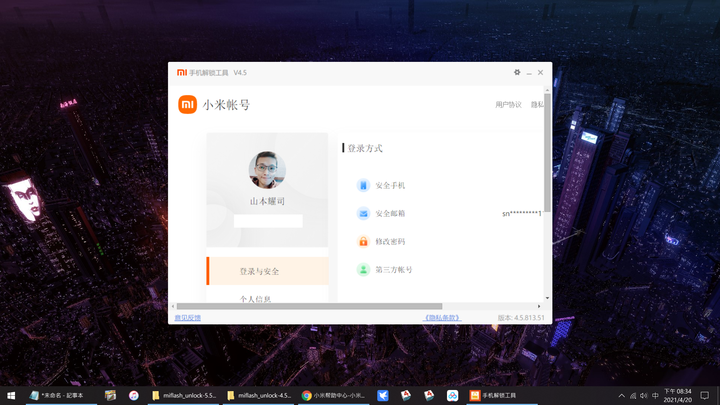Viewport: 720px width, 405px height.
Task: Click 第三方帐号 label
Action: pyautogui.click(x=394, y=270)
